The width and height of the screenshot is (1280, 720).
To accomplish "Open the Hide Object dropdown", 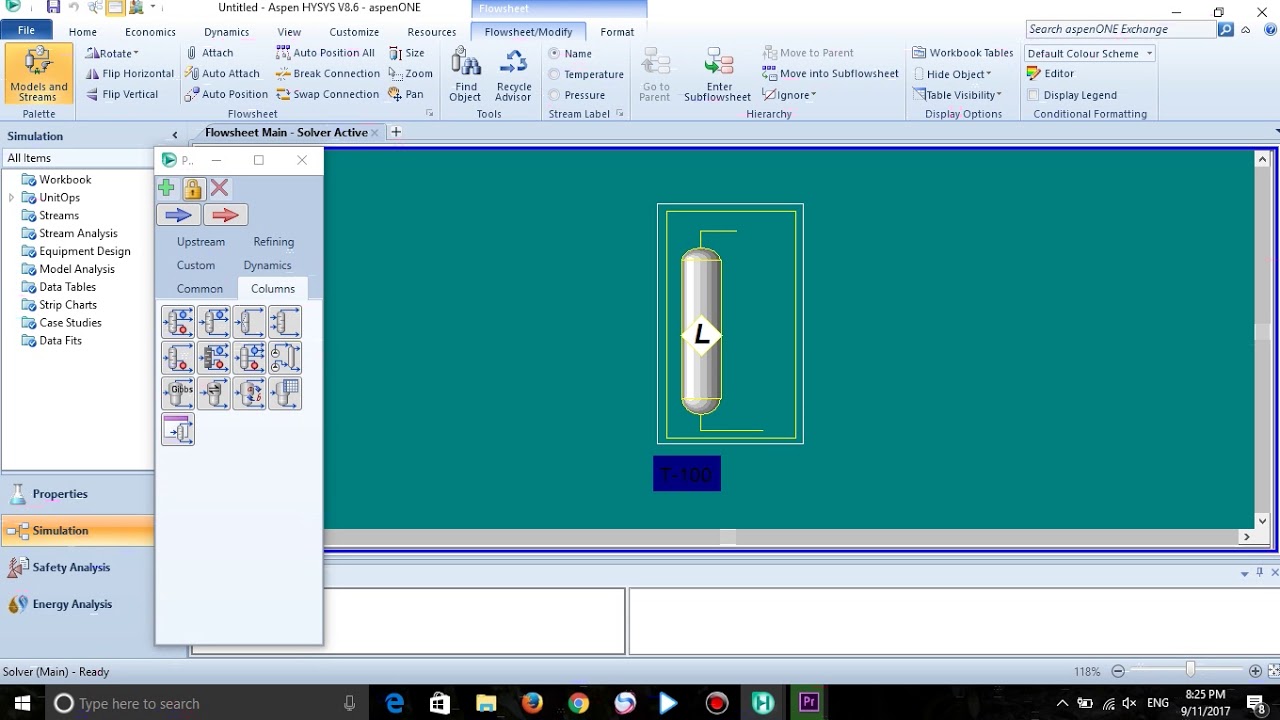I will coord(951,74).
